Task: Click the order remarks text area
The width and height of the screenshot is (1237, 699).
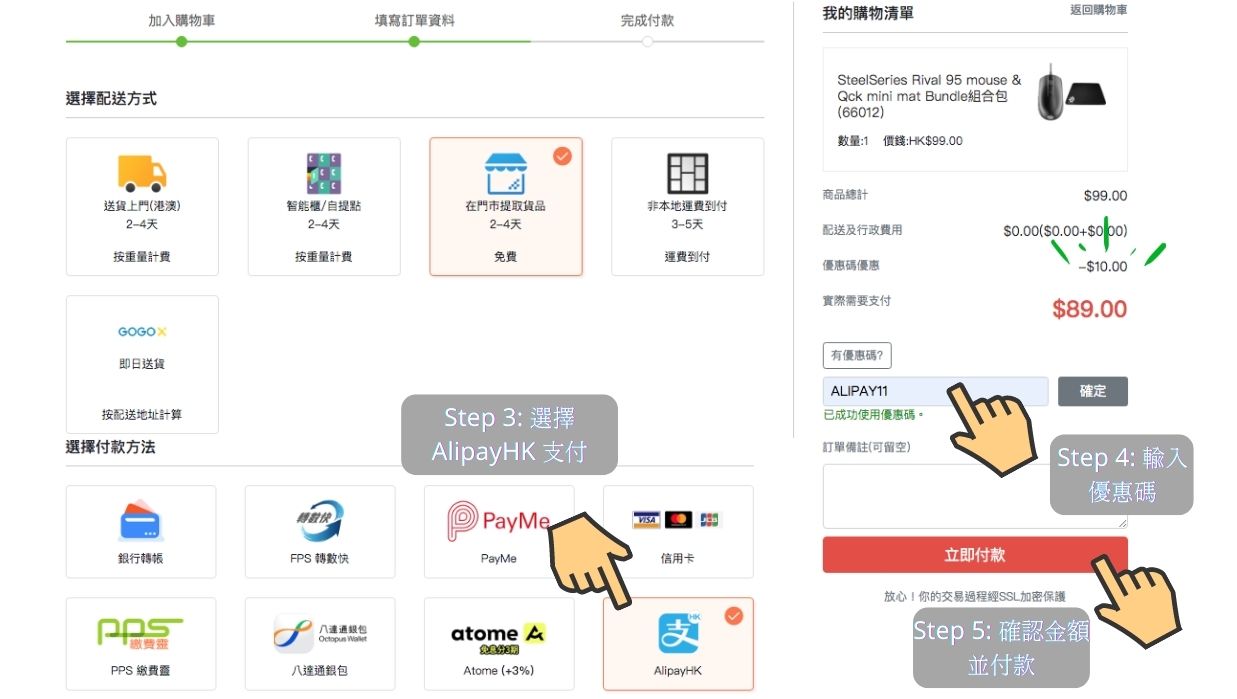Action: [975, 496]
